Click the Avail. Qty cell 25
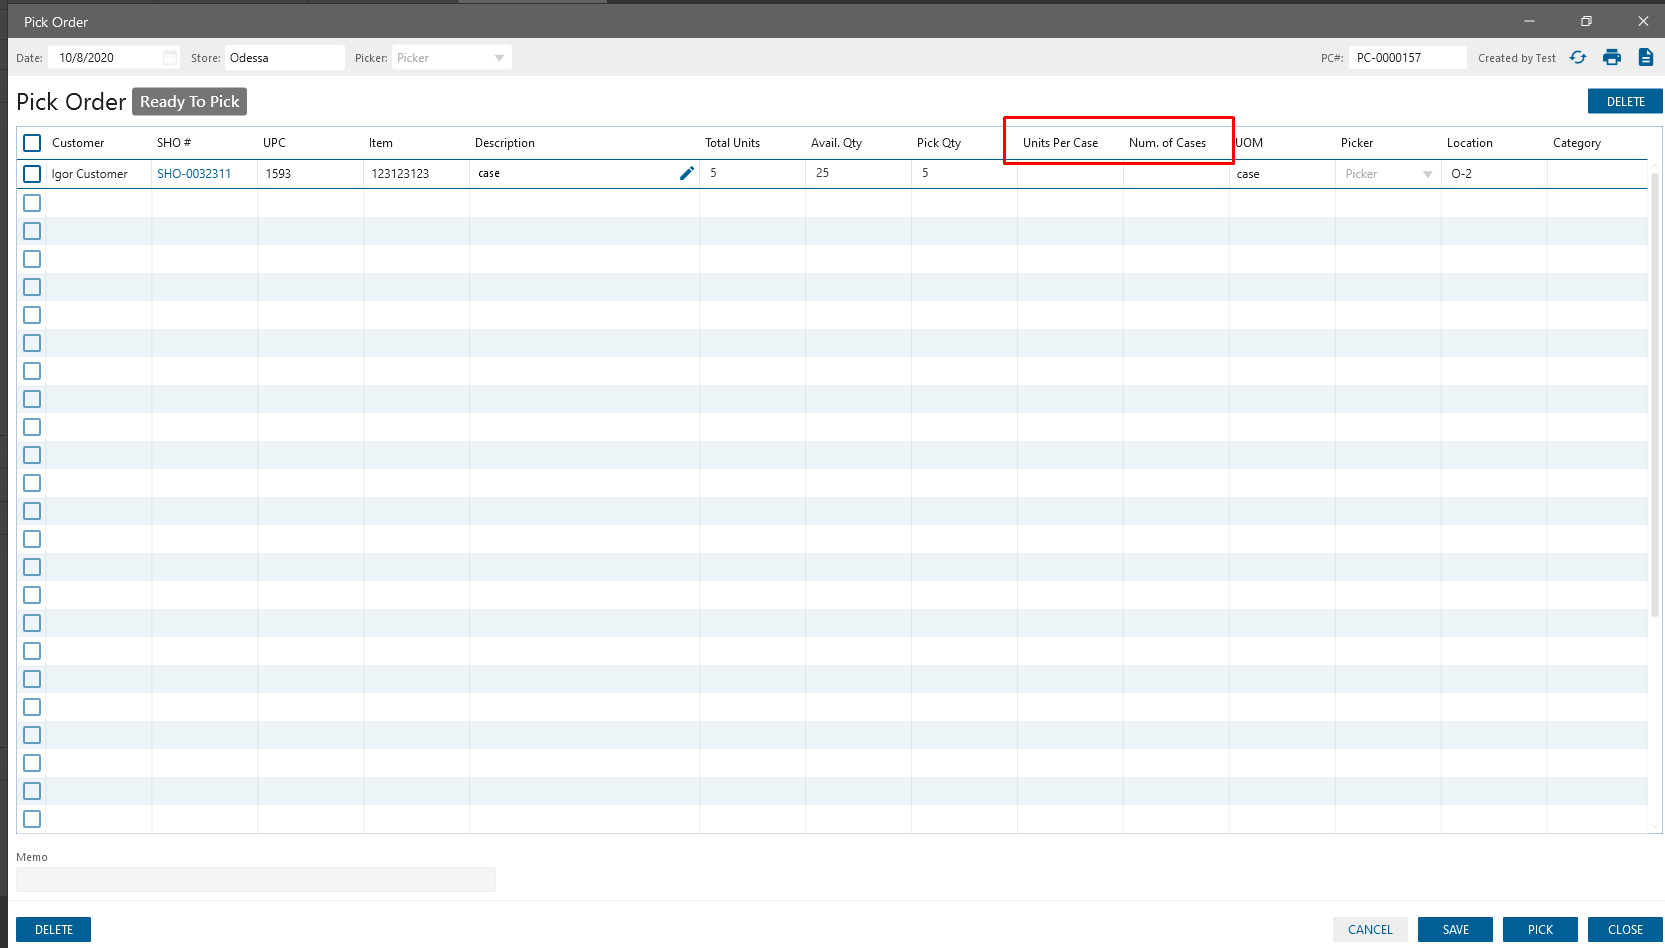 click(x=858, y=174)
